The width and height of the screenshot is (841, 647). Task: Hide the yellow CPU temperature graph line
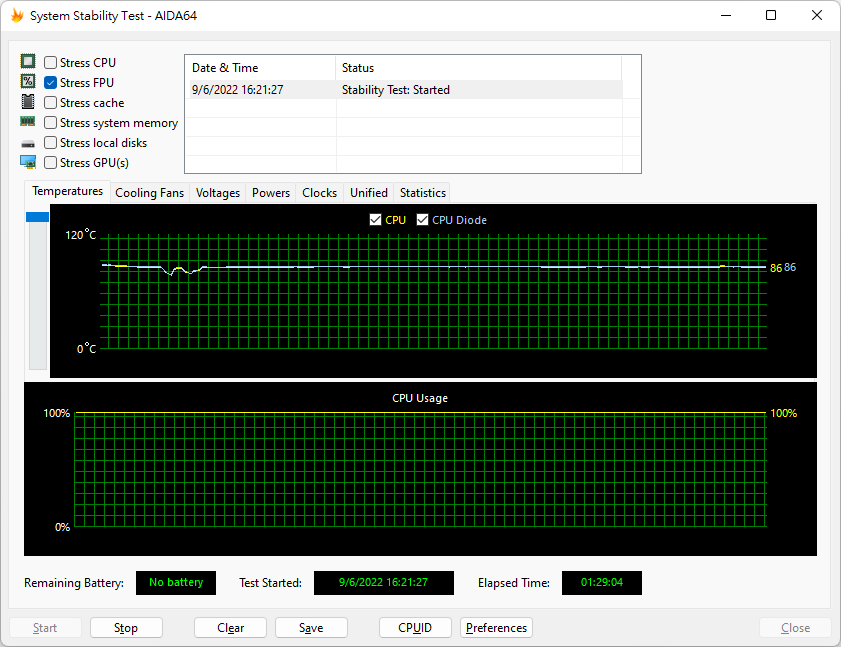375,219
